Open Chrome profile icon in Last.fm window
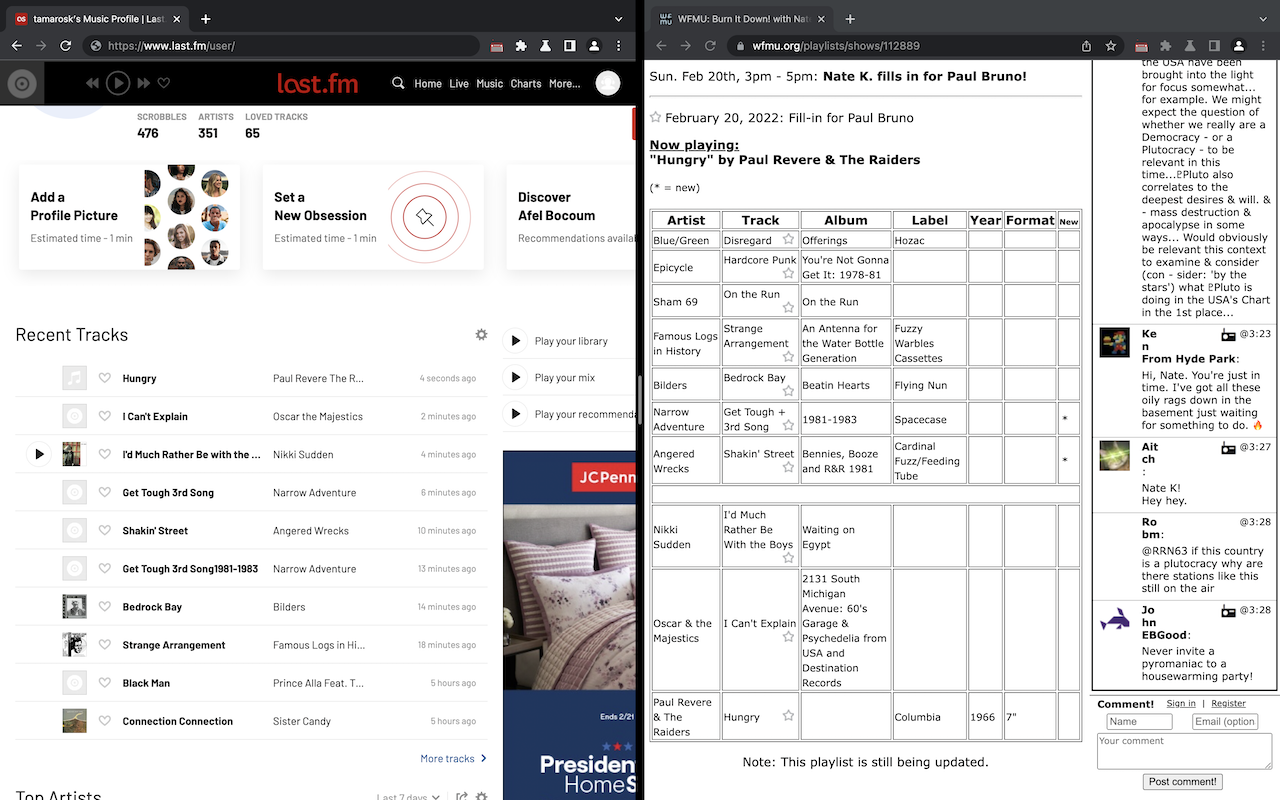Image resolution: width=1280 pixels, height=800 pixels. click(x=594, y=46)
